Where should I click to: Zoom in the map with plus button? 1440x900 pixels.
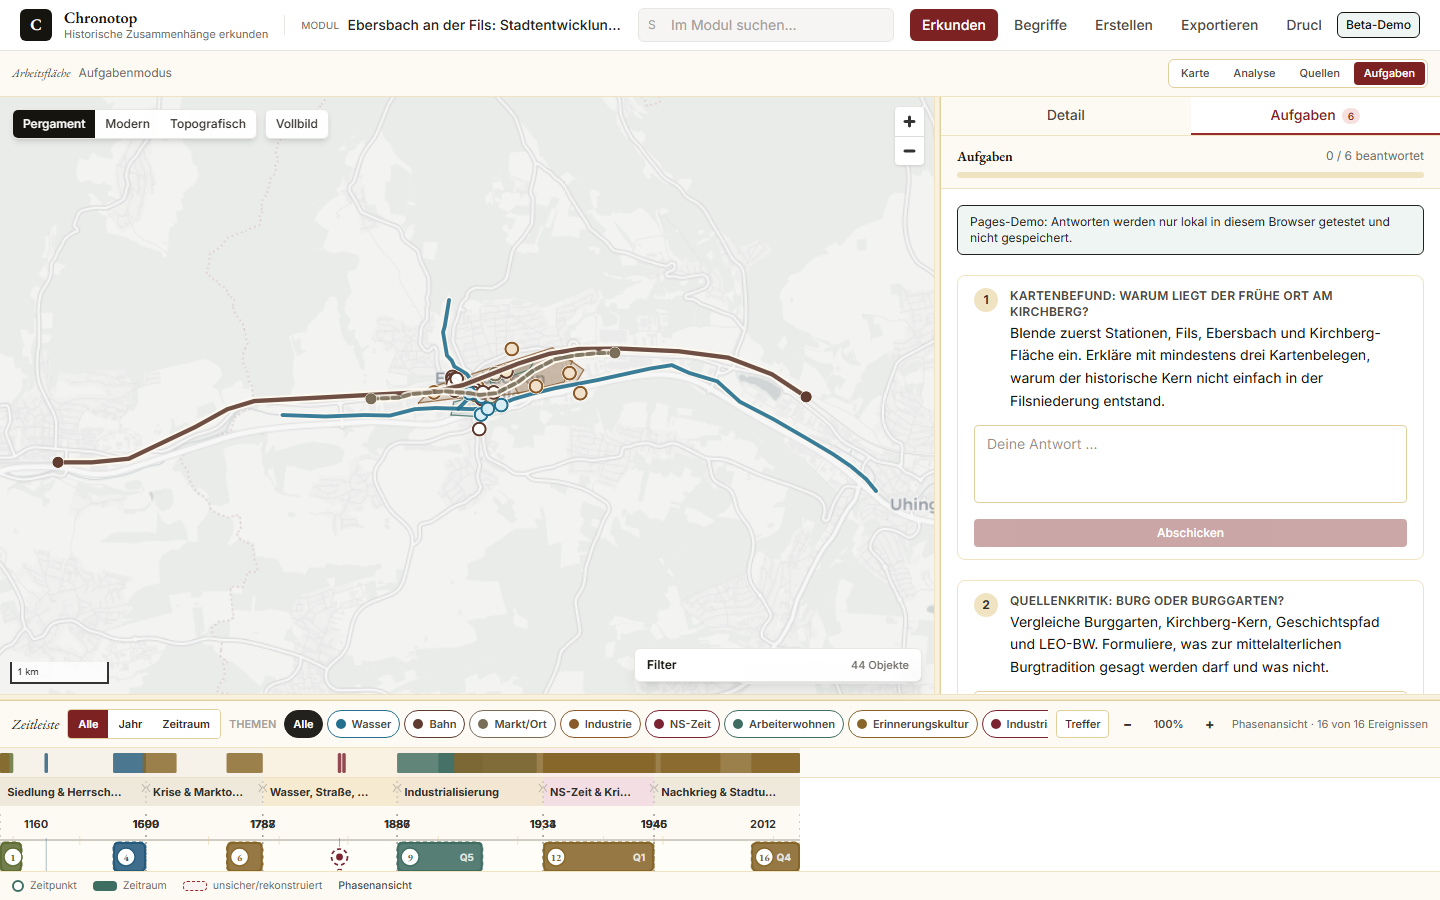click(909, 122)
